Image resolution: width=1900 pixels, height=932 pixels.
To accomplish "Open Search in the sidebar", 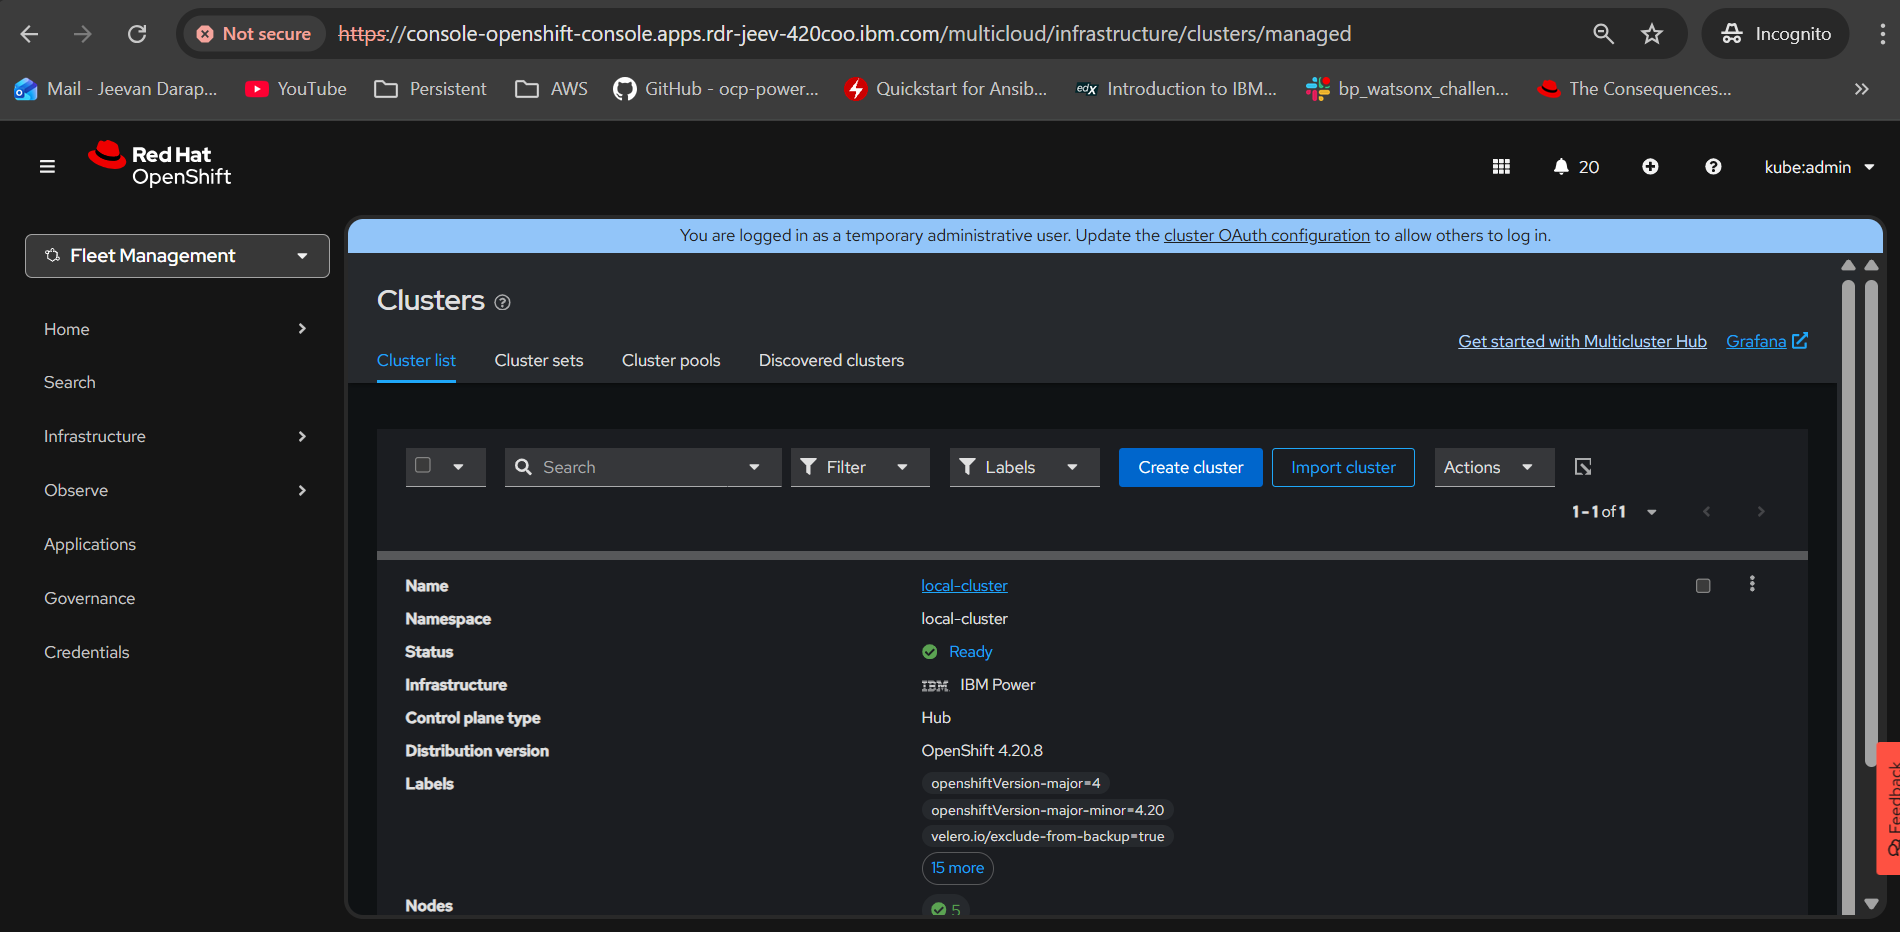I will click(x=70, y=382).
